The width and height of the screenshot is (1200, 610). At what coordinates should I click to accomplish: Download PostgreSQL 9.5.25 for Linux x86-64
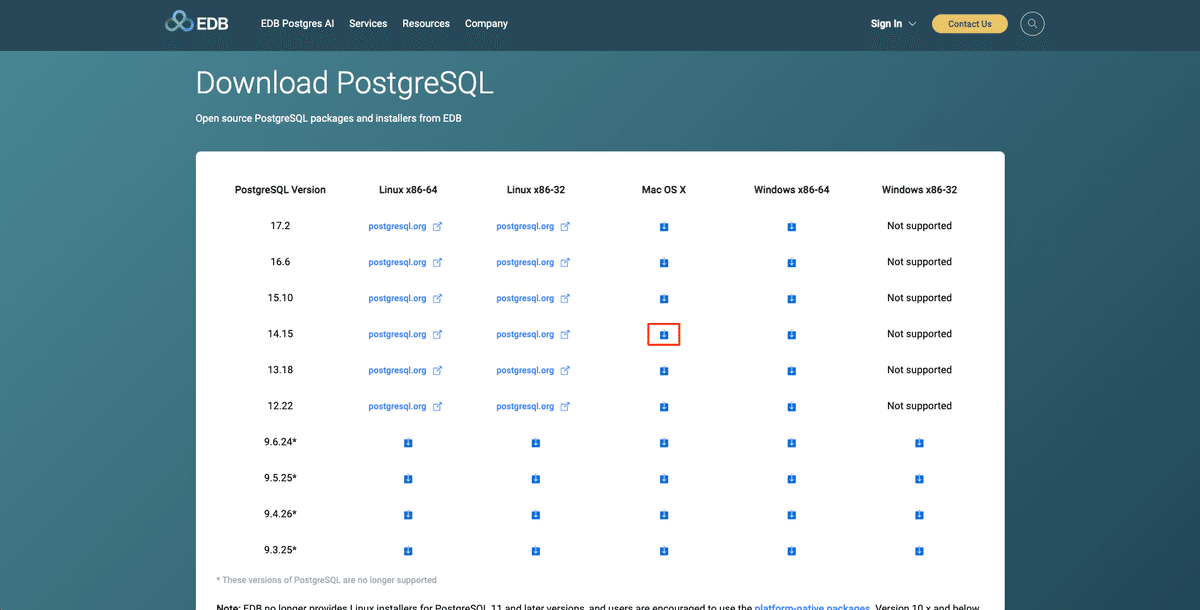click(408, 479)
